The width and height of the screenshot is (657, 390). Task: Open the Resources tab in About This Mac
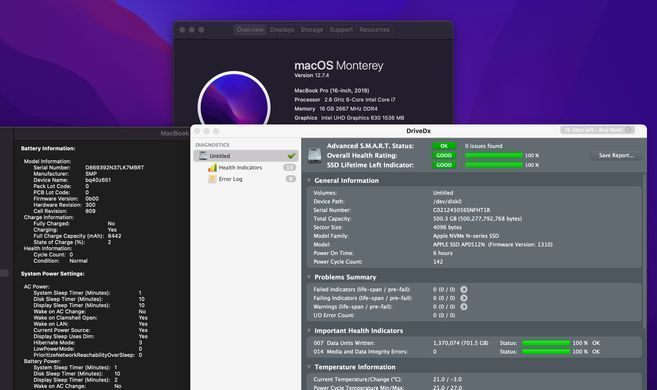375,30
